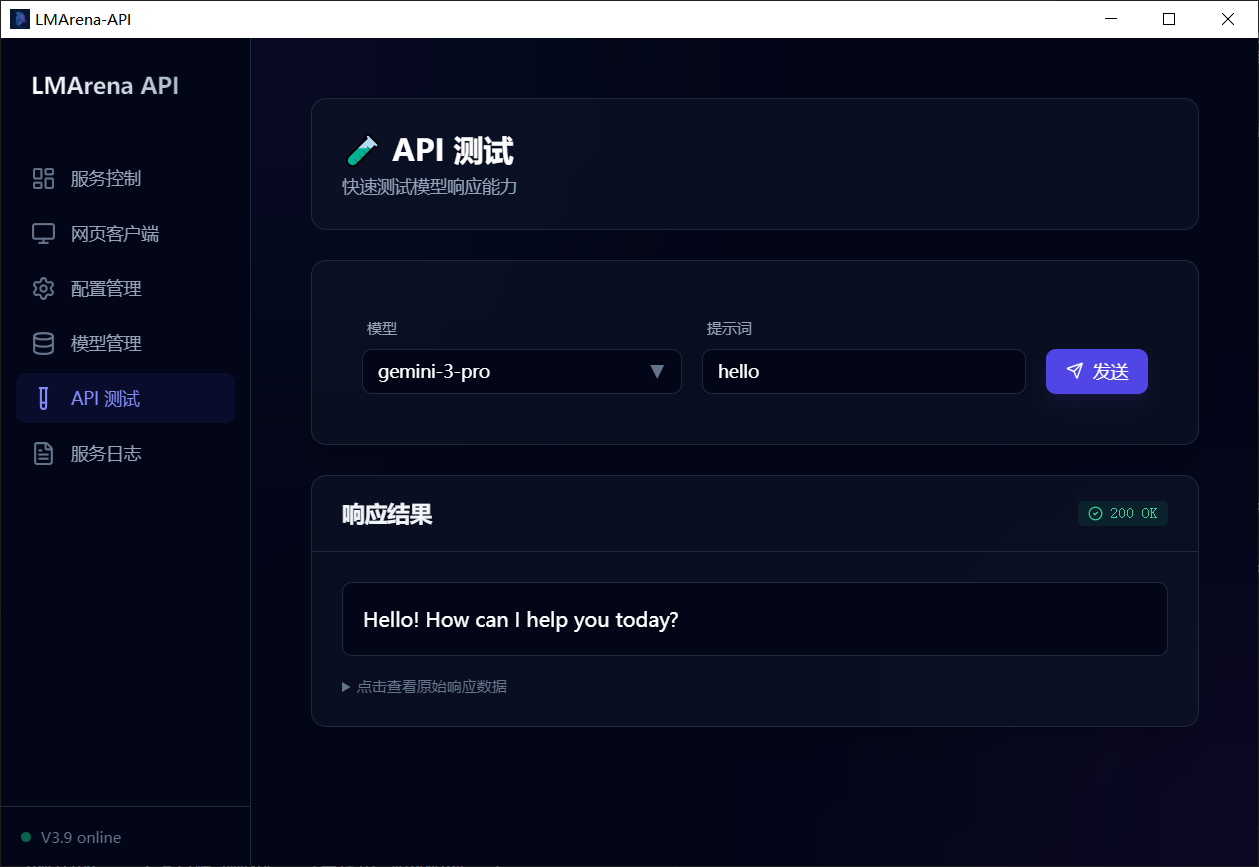
Task: Expand 点击查看原始响应数据 raw response details
Action: [430, 687]
